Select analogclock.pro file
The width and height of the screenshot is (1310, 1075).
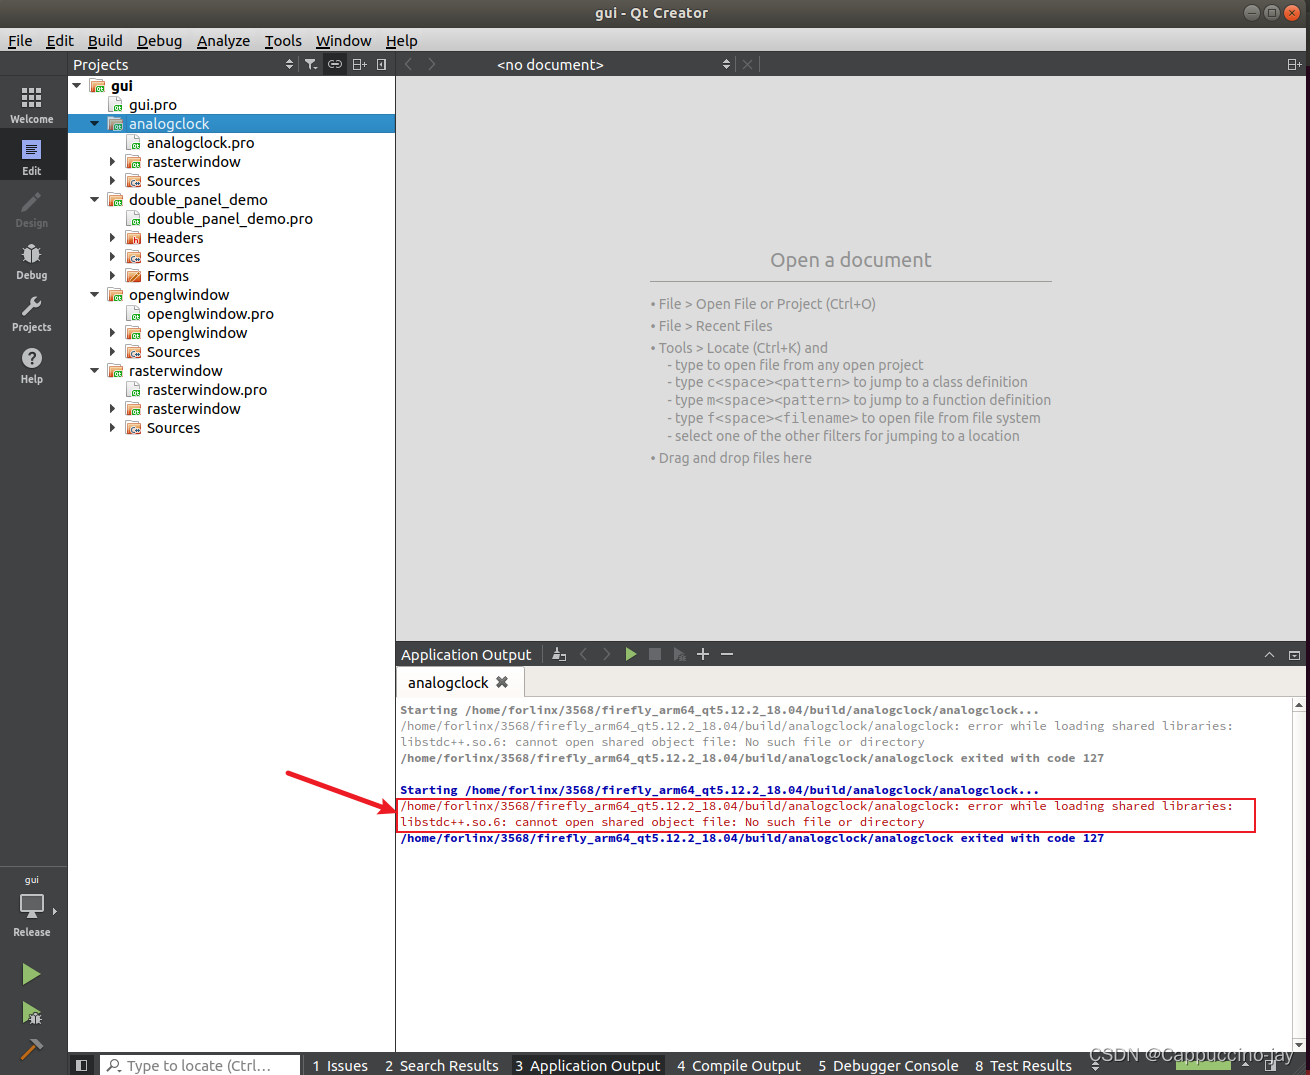click(x=200, y=143)
